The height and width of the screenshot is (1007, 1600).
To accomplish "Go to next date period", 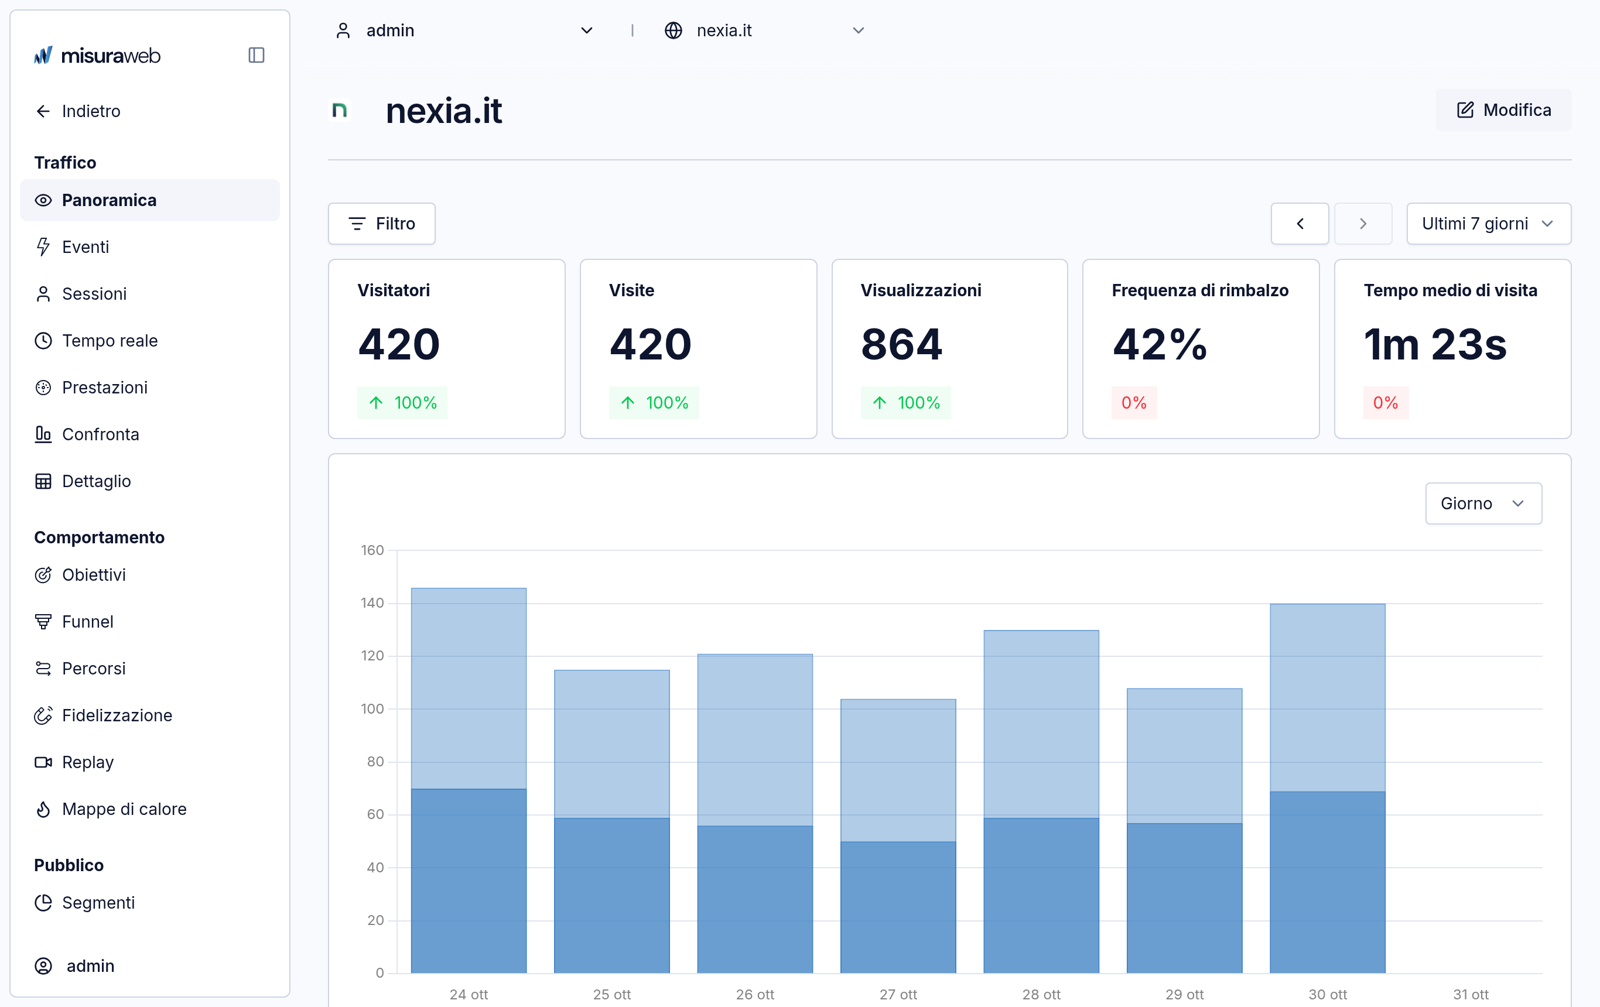I will pos(1363,224).
